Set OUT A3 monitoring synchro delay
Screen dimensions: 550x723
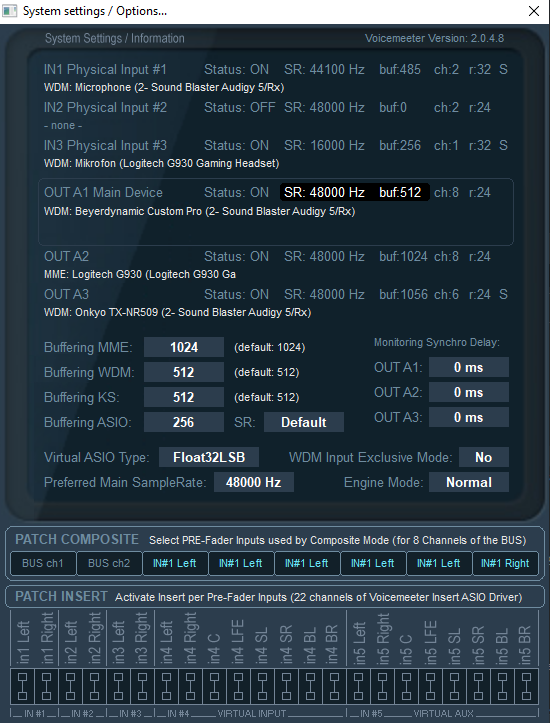469,417
